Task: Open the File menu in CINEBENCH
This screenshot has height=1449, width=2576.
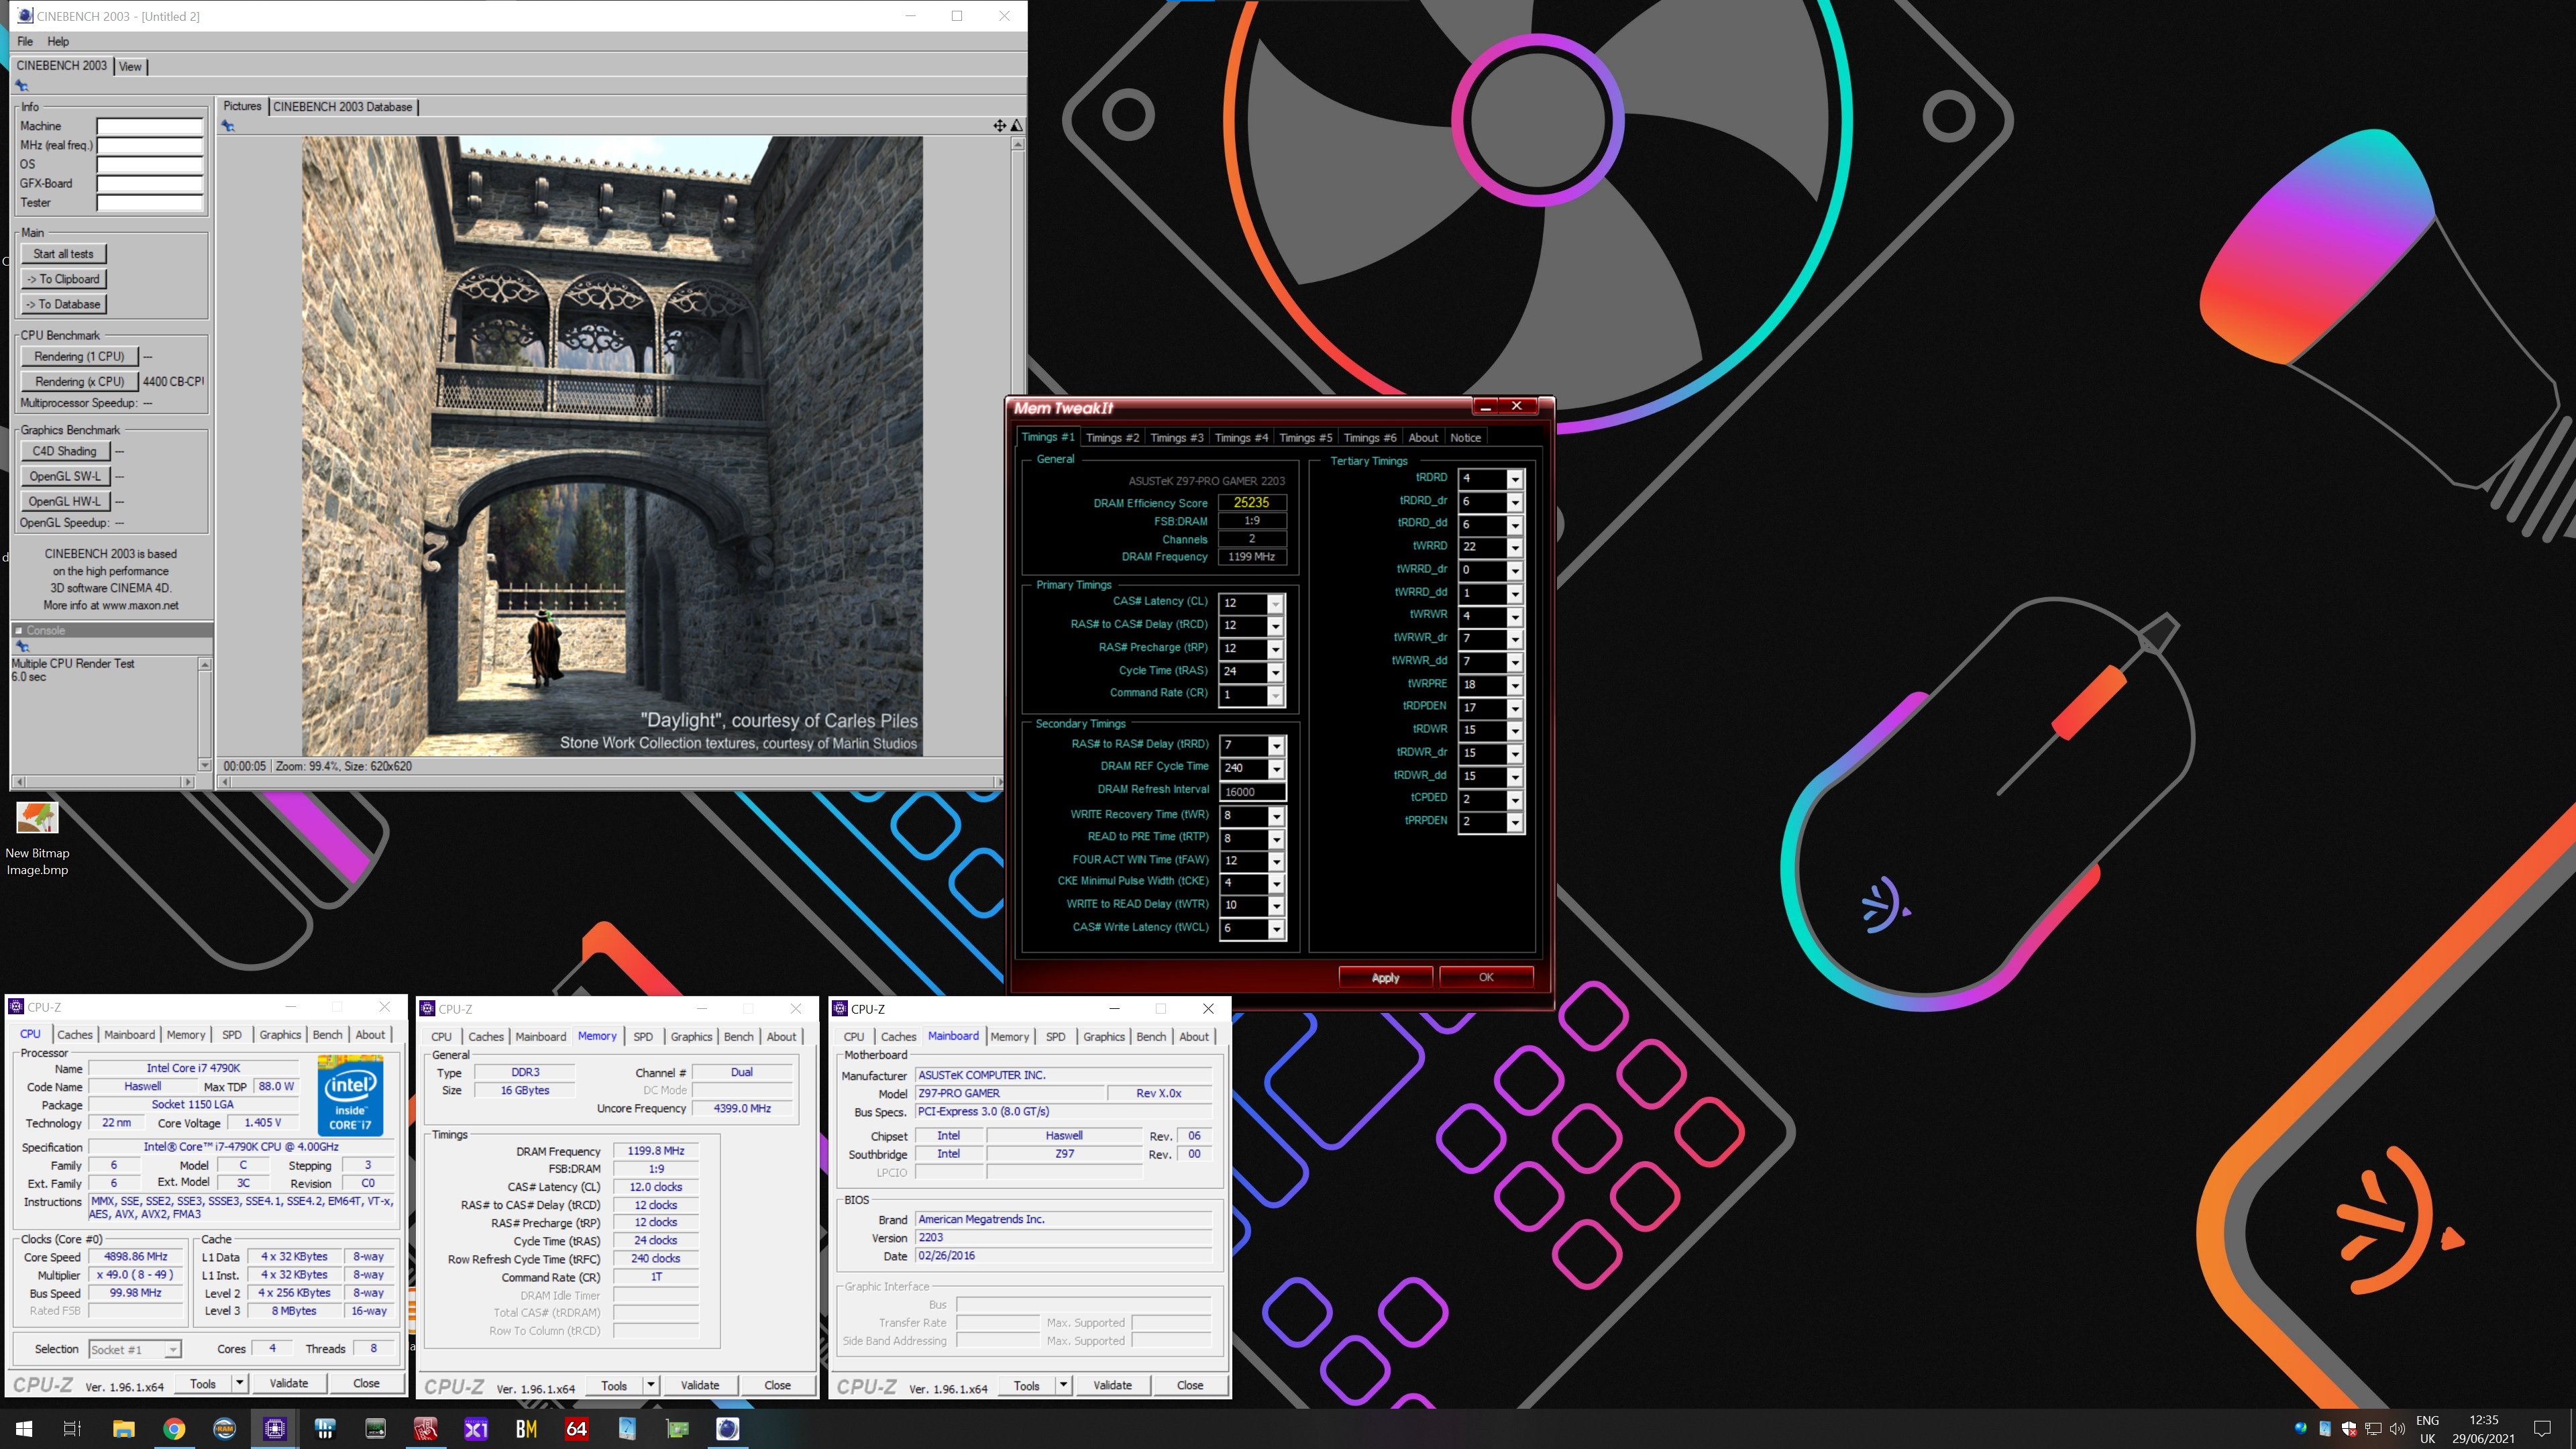Action: point(25,41)
